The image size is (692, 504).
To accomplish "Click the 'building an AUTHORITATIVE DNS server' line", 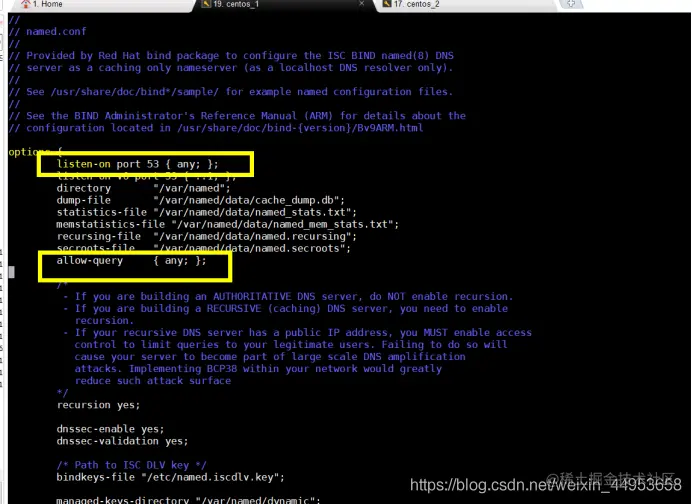I will 288,297.
